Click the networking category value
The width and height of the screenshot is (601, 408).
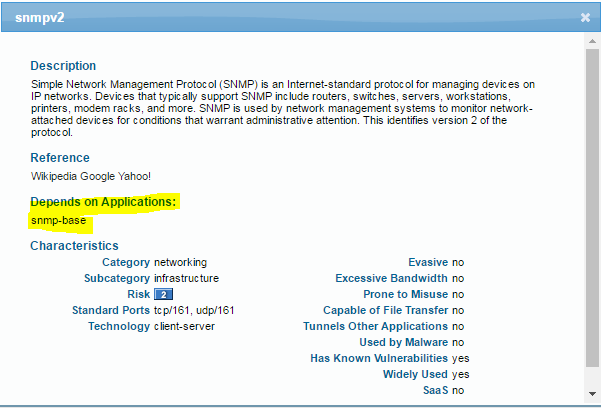coord(181,262)
